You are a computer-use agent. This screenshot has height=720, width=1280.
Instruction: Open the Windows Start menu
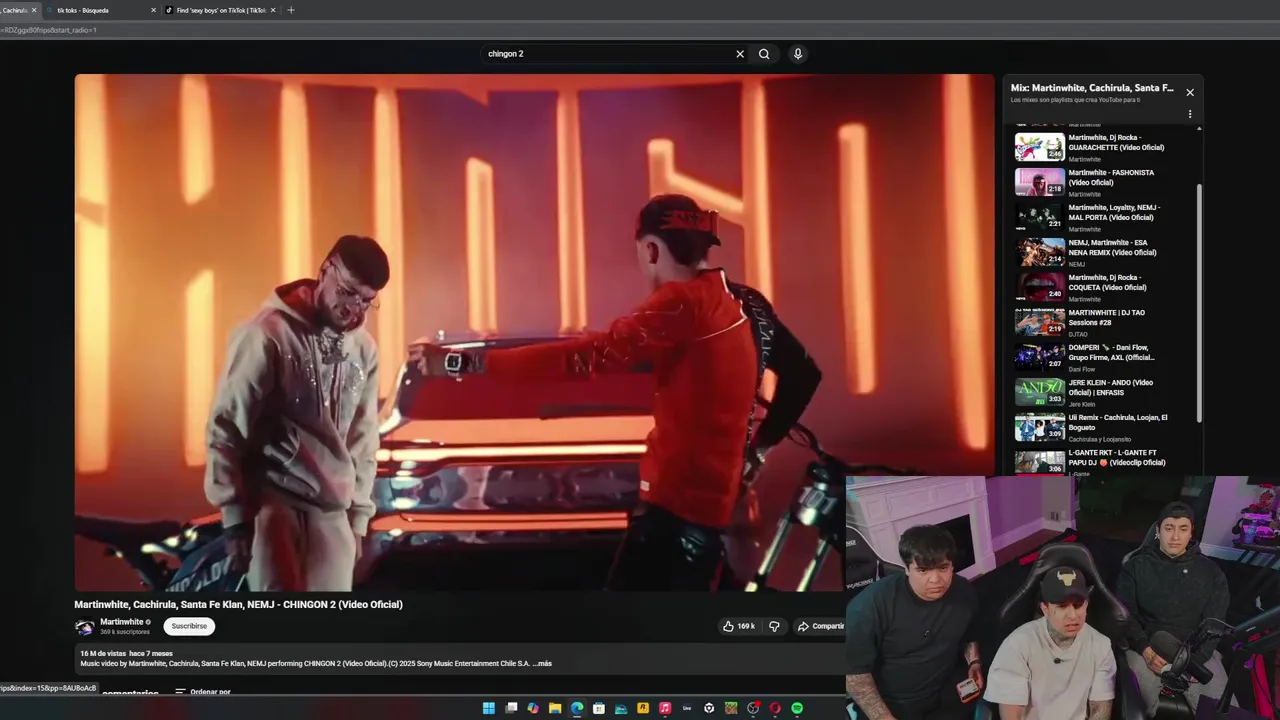click(489, 708)
